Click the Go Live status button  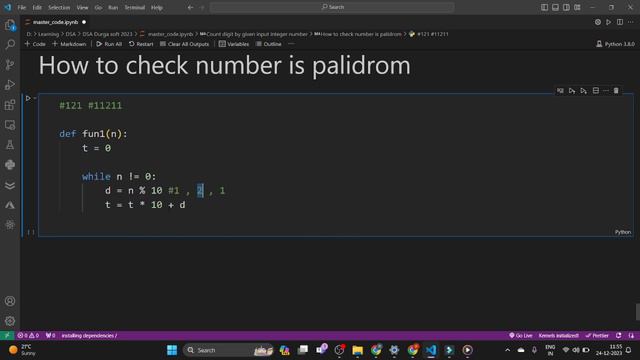pos(521,336)
